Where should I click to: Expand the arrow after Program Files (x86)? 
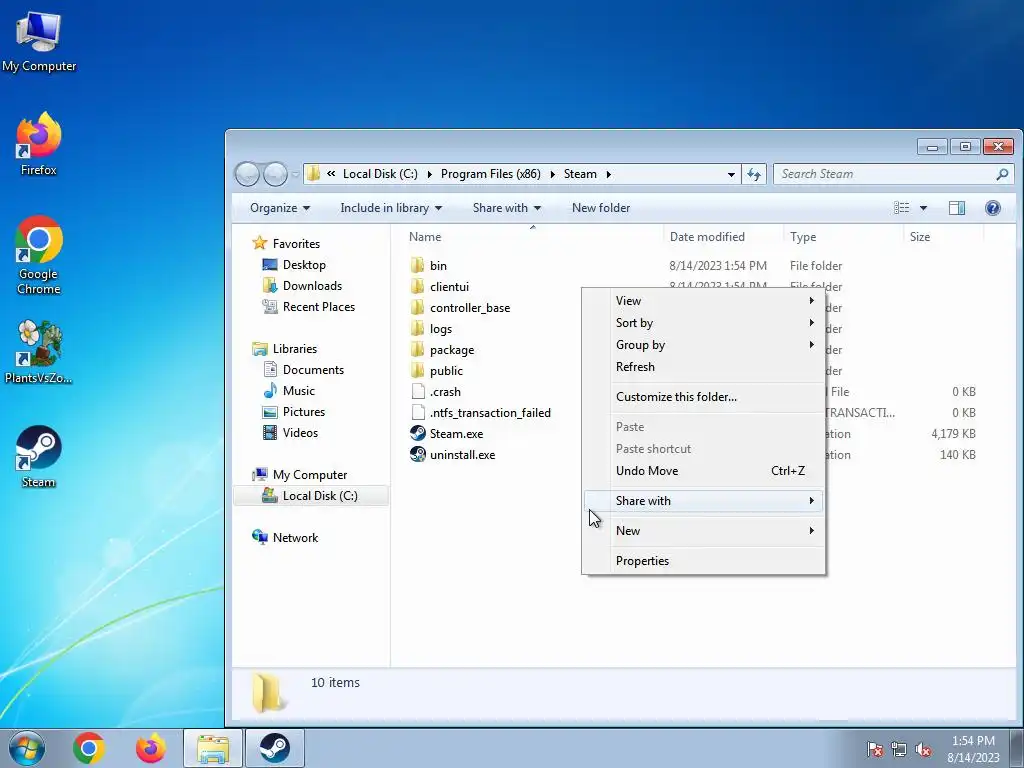coord(552,174)
